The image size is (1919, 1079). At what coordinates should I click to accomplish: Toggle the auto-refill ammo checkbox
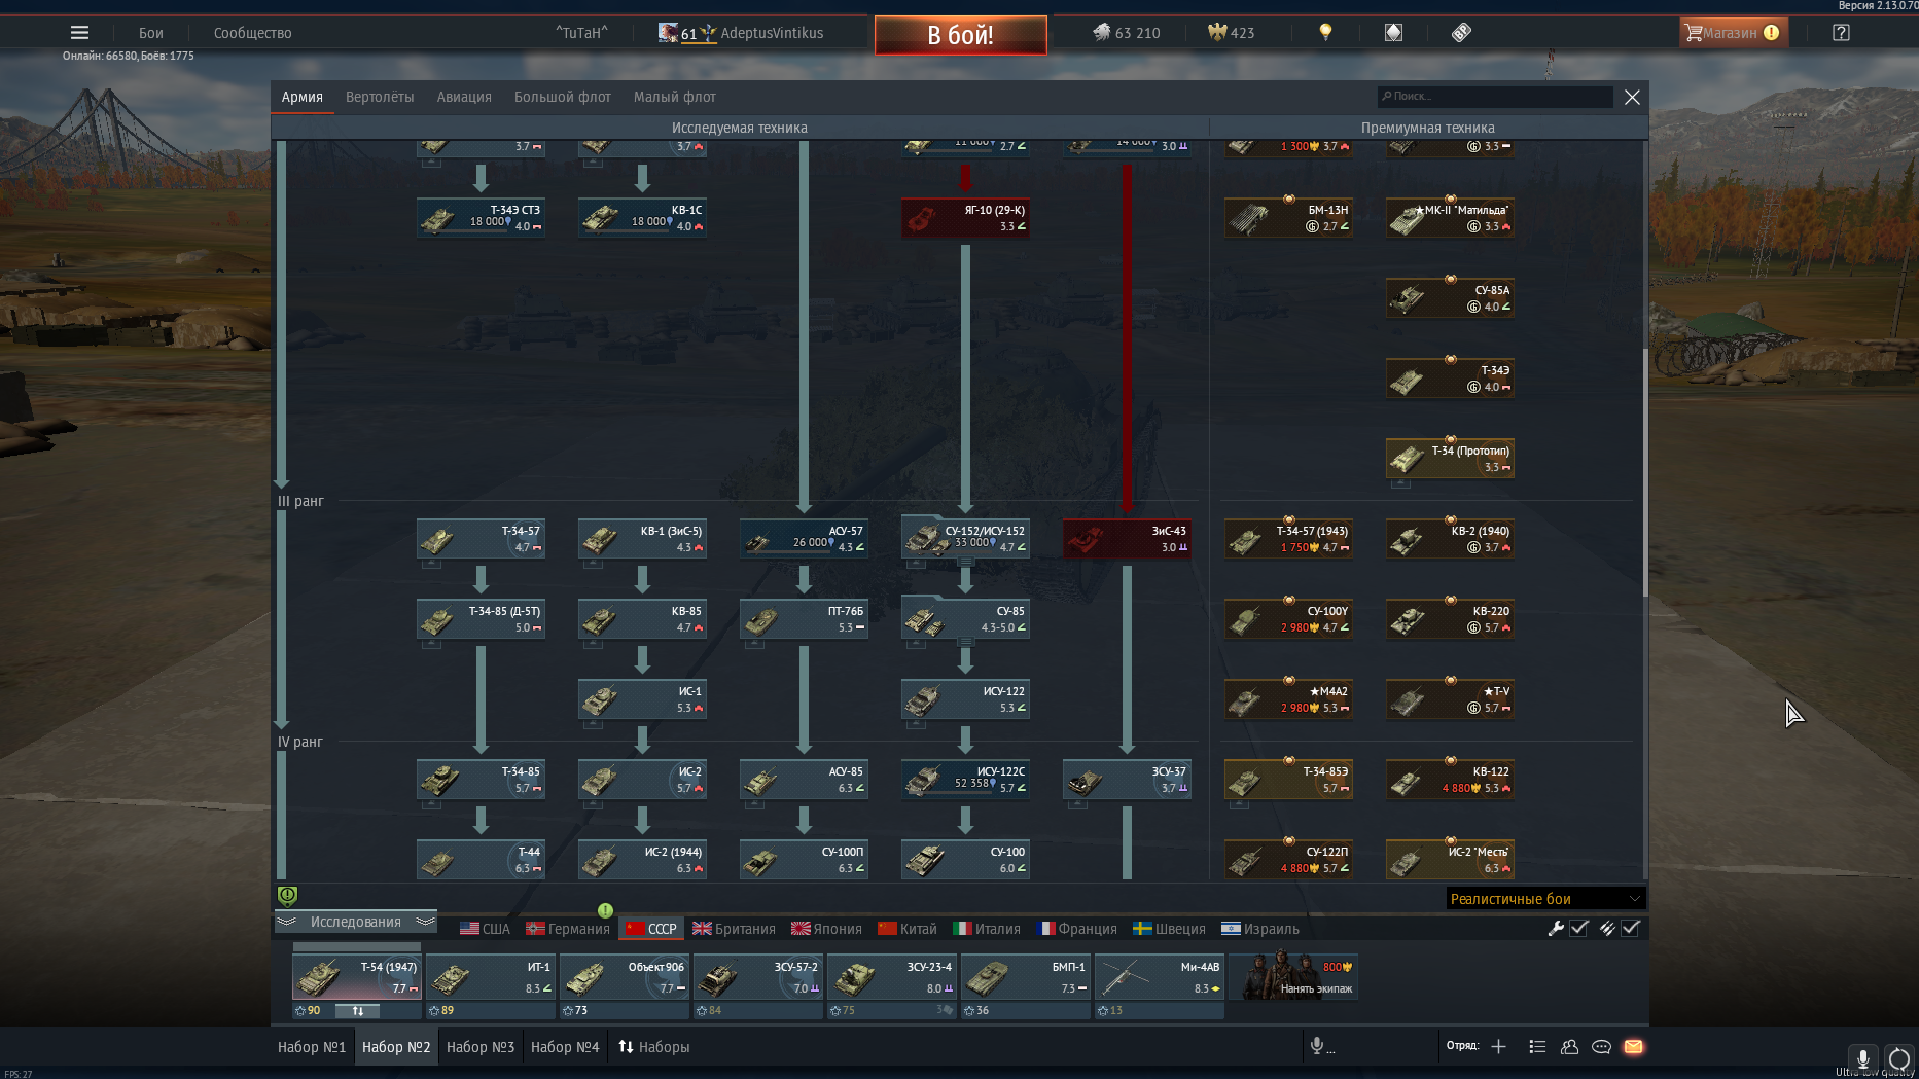(x=1631, y=928)
